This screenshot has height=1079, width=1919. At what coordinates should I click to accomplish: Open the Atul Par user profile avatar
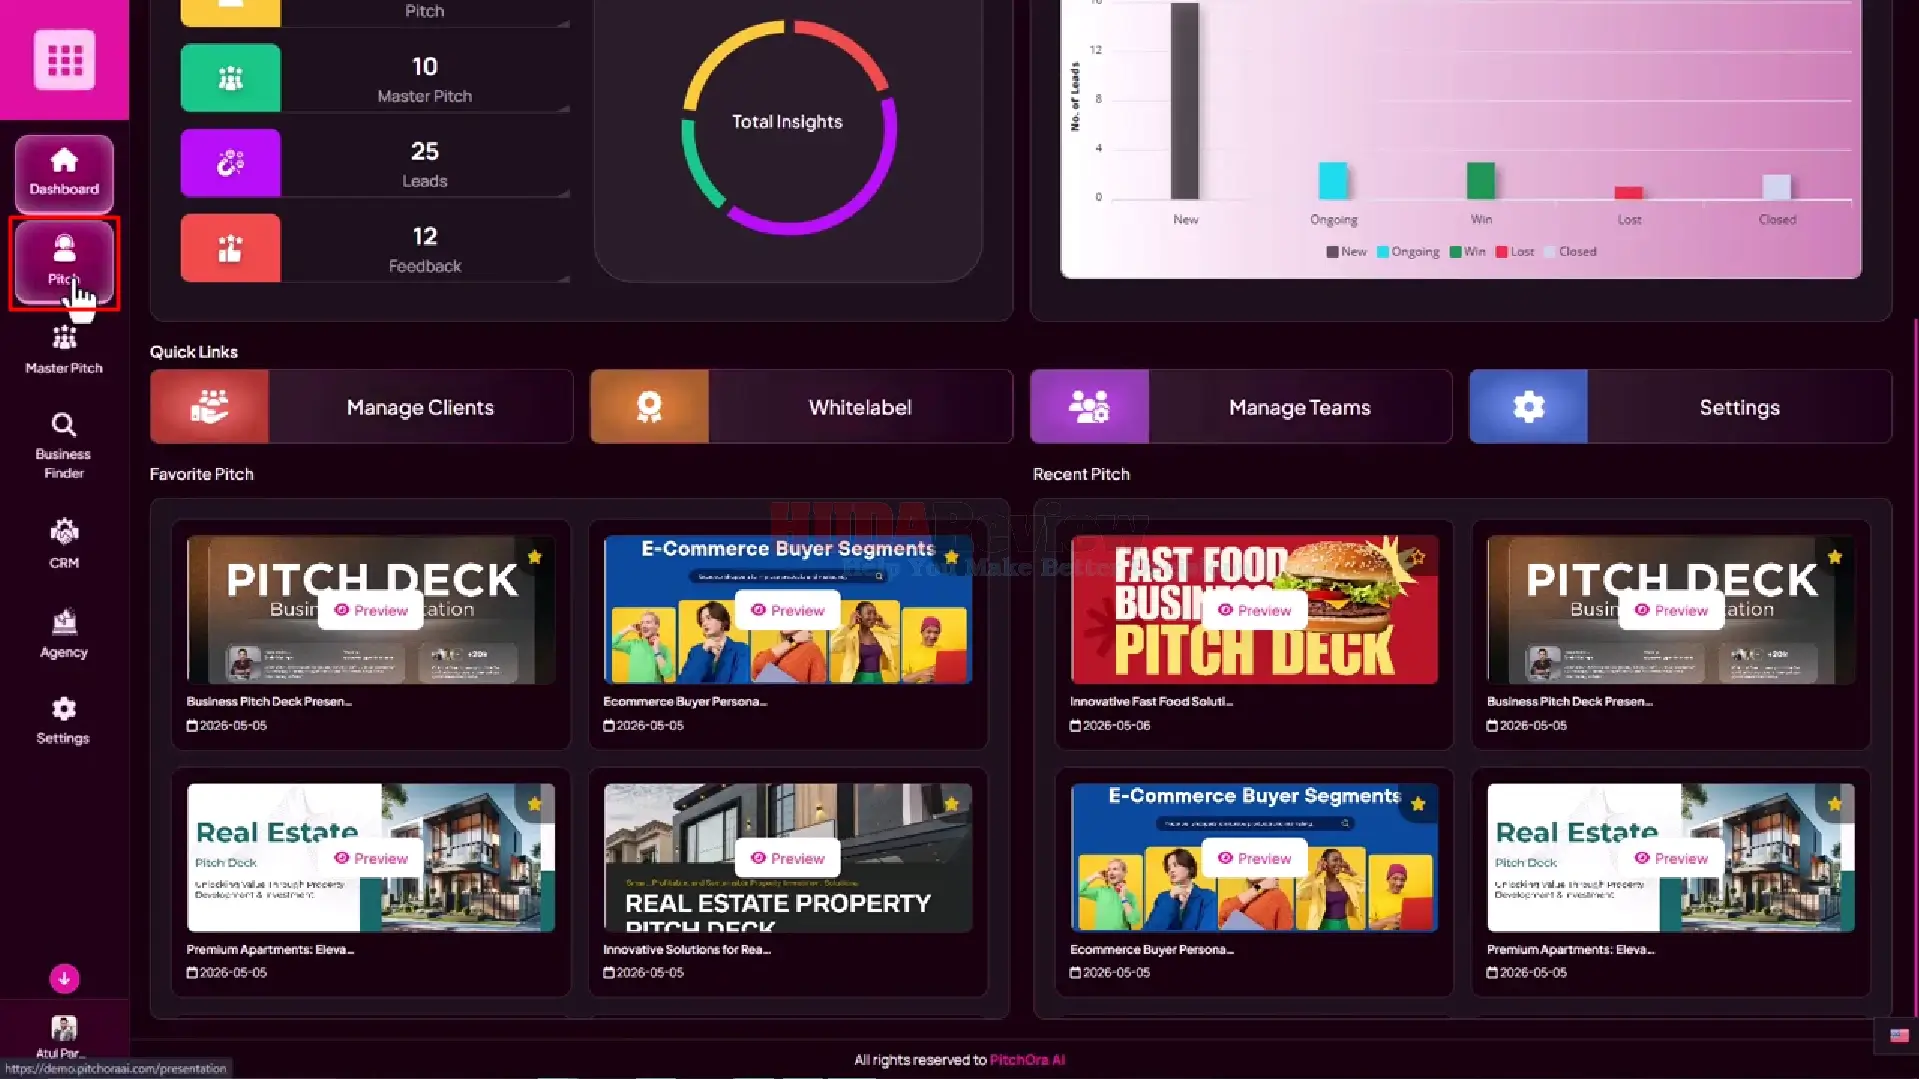pyautogui.click(x=64, y=1028)
